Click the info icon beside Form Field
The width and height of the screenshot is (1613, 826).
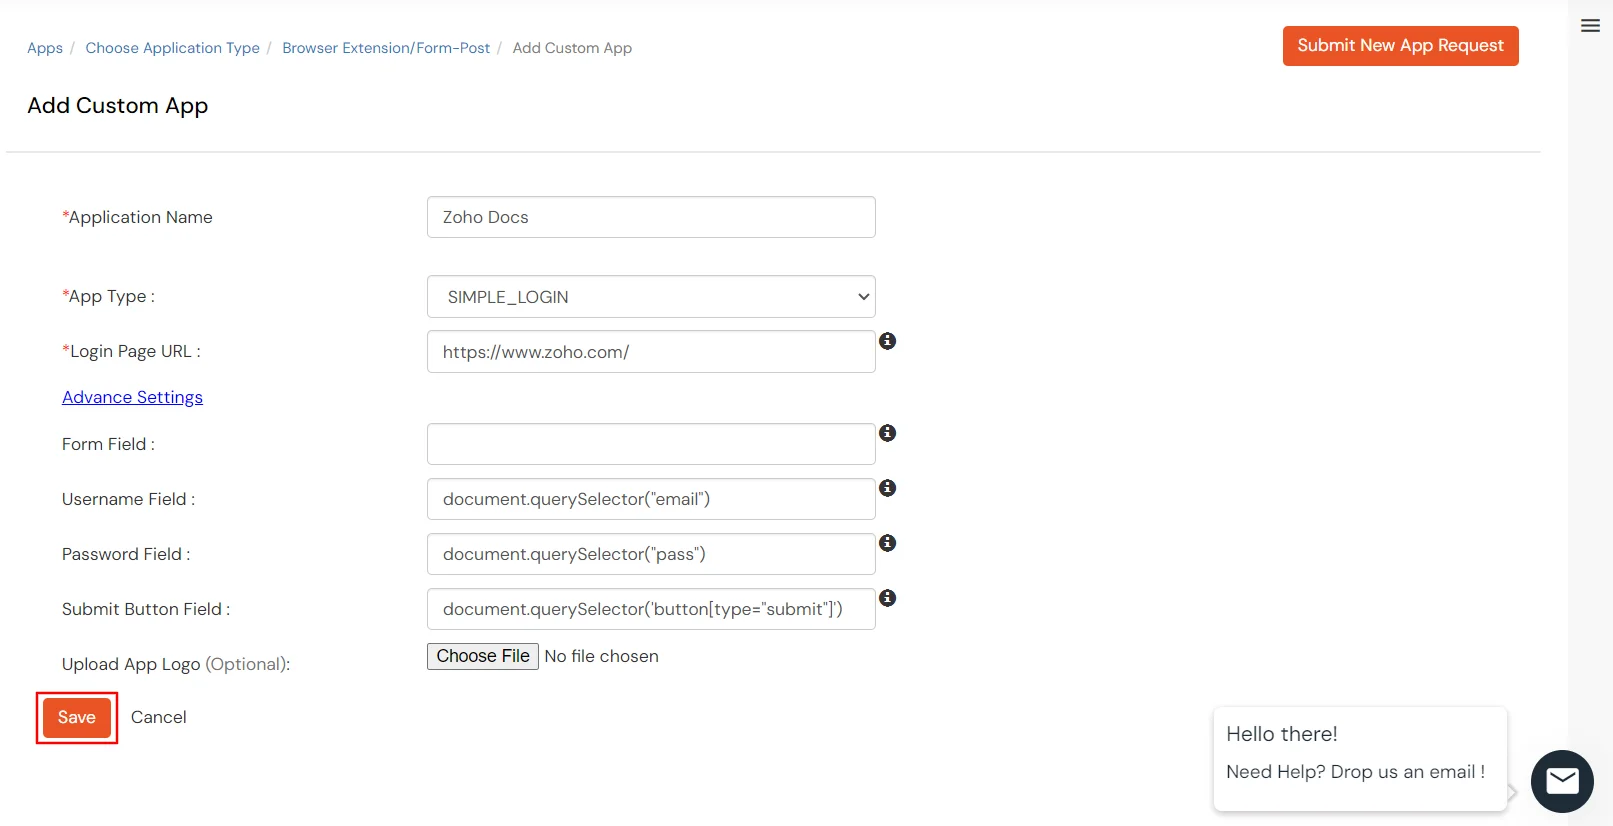[x=887, y=433]
